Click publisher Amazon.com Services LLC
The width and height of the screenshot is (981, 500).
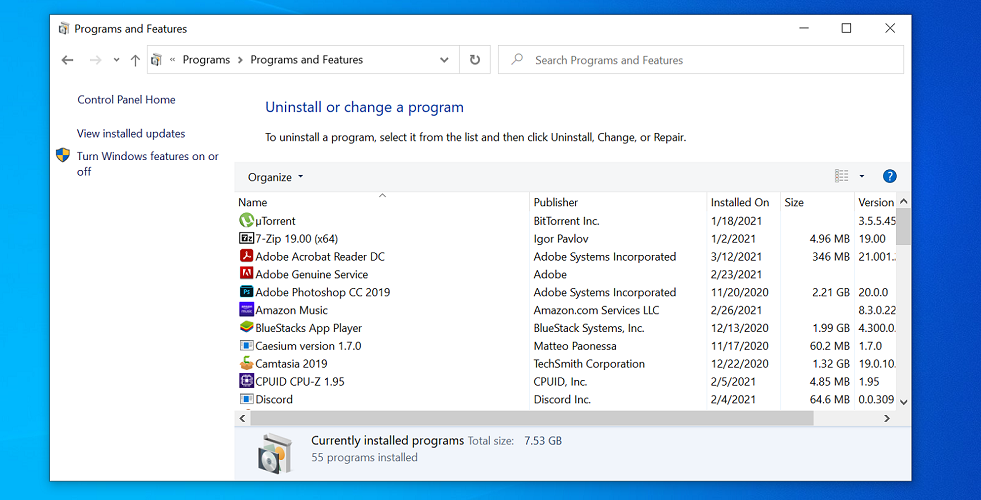(x=596, y=310)
